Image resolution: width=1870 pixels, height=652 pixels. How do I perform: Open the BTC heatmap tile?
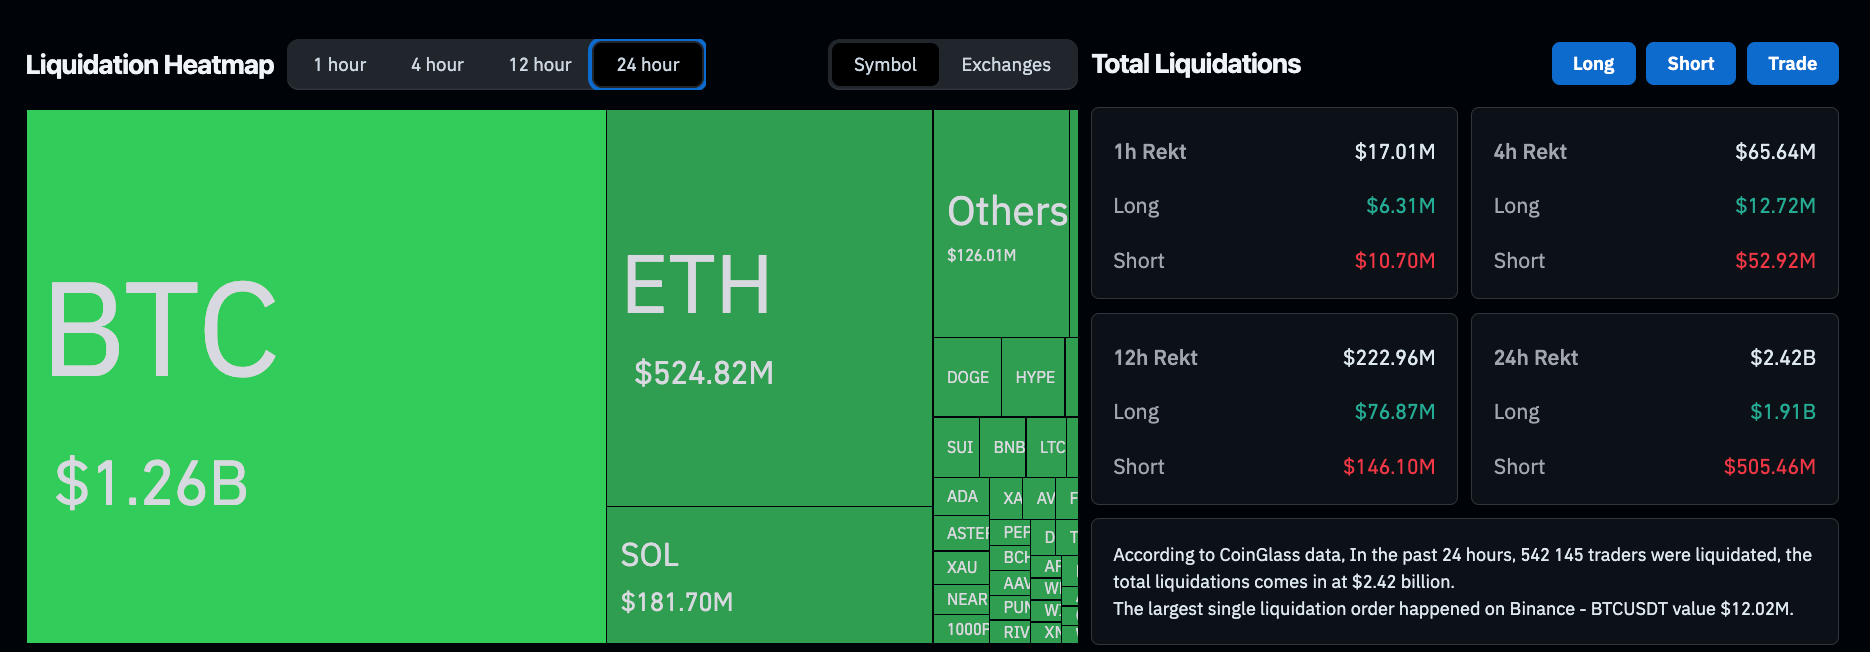[316, 376]
